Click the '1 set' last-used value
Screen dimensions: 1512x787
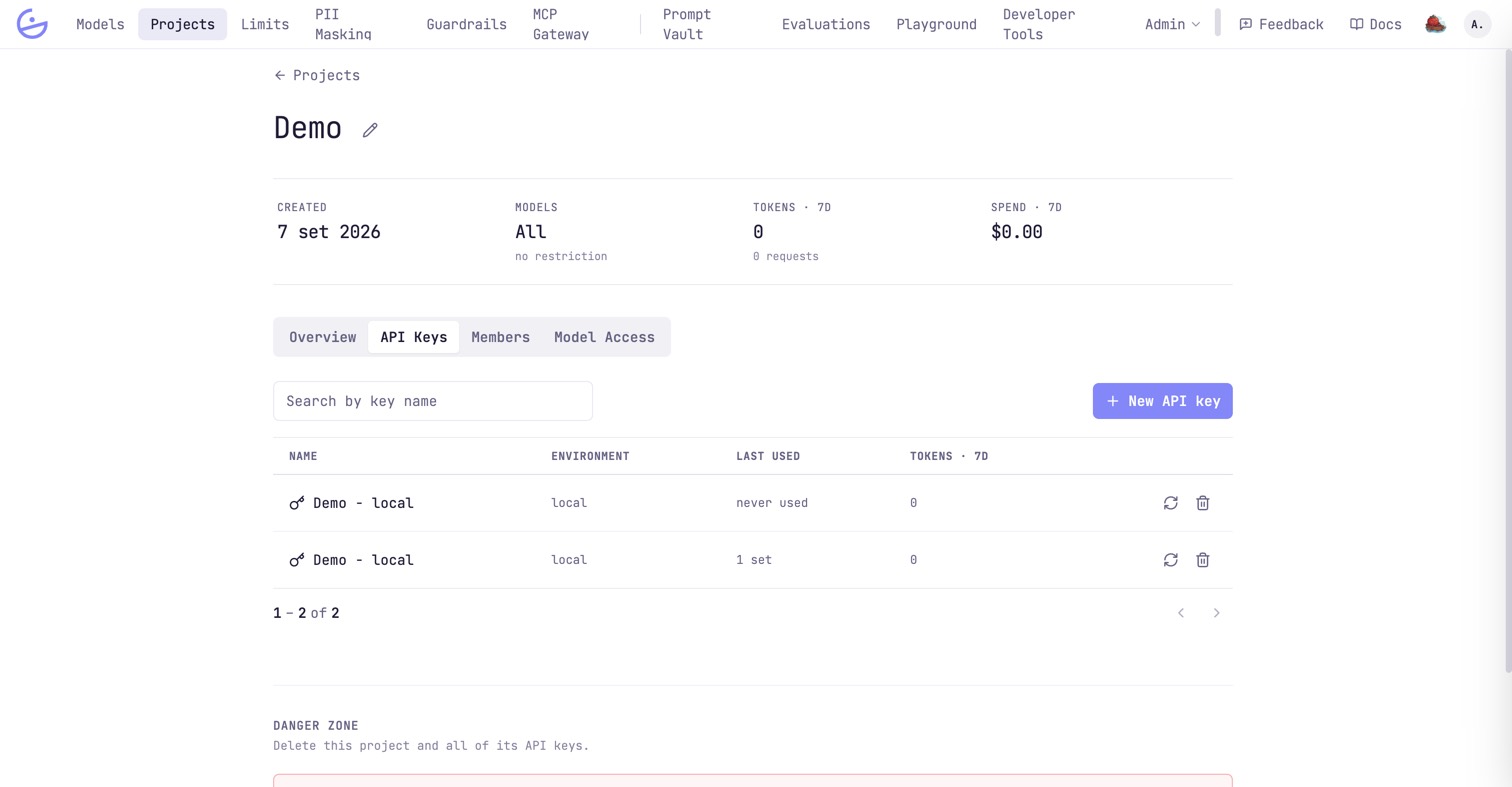[754, 560]
